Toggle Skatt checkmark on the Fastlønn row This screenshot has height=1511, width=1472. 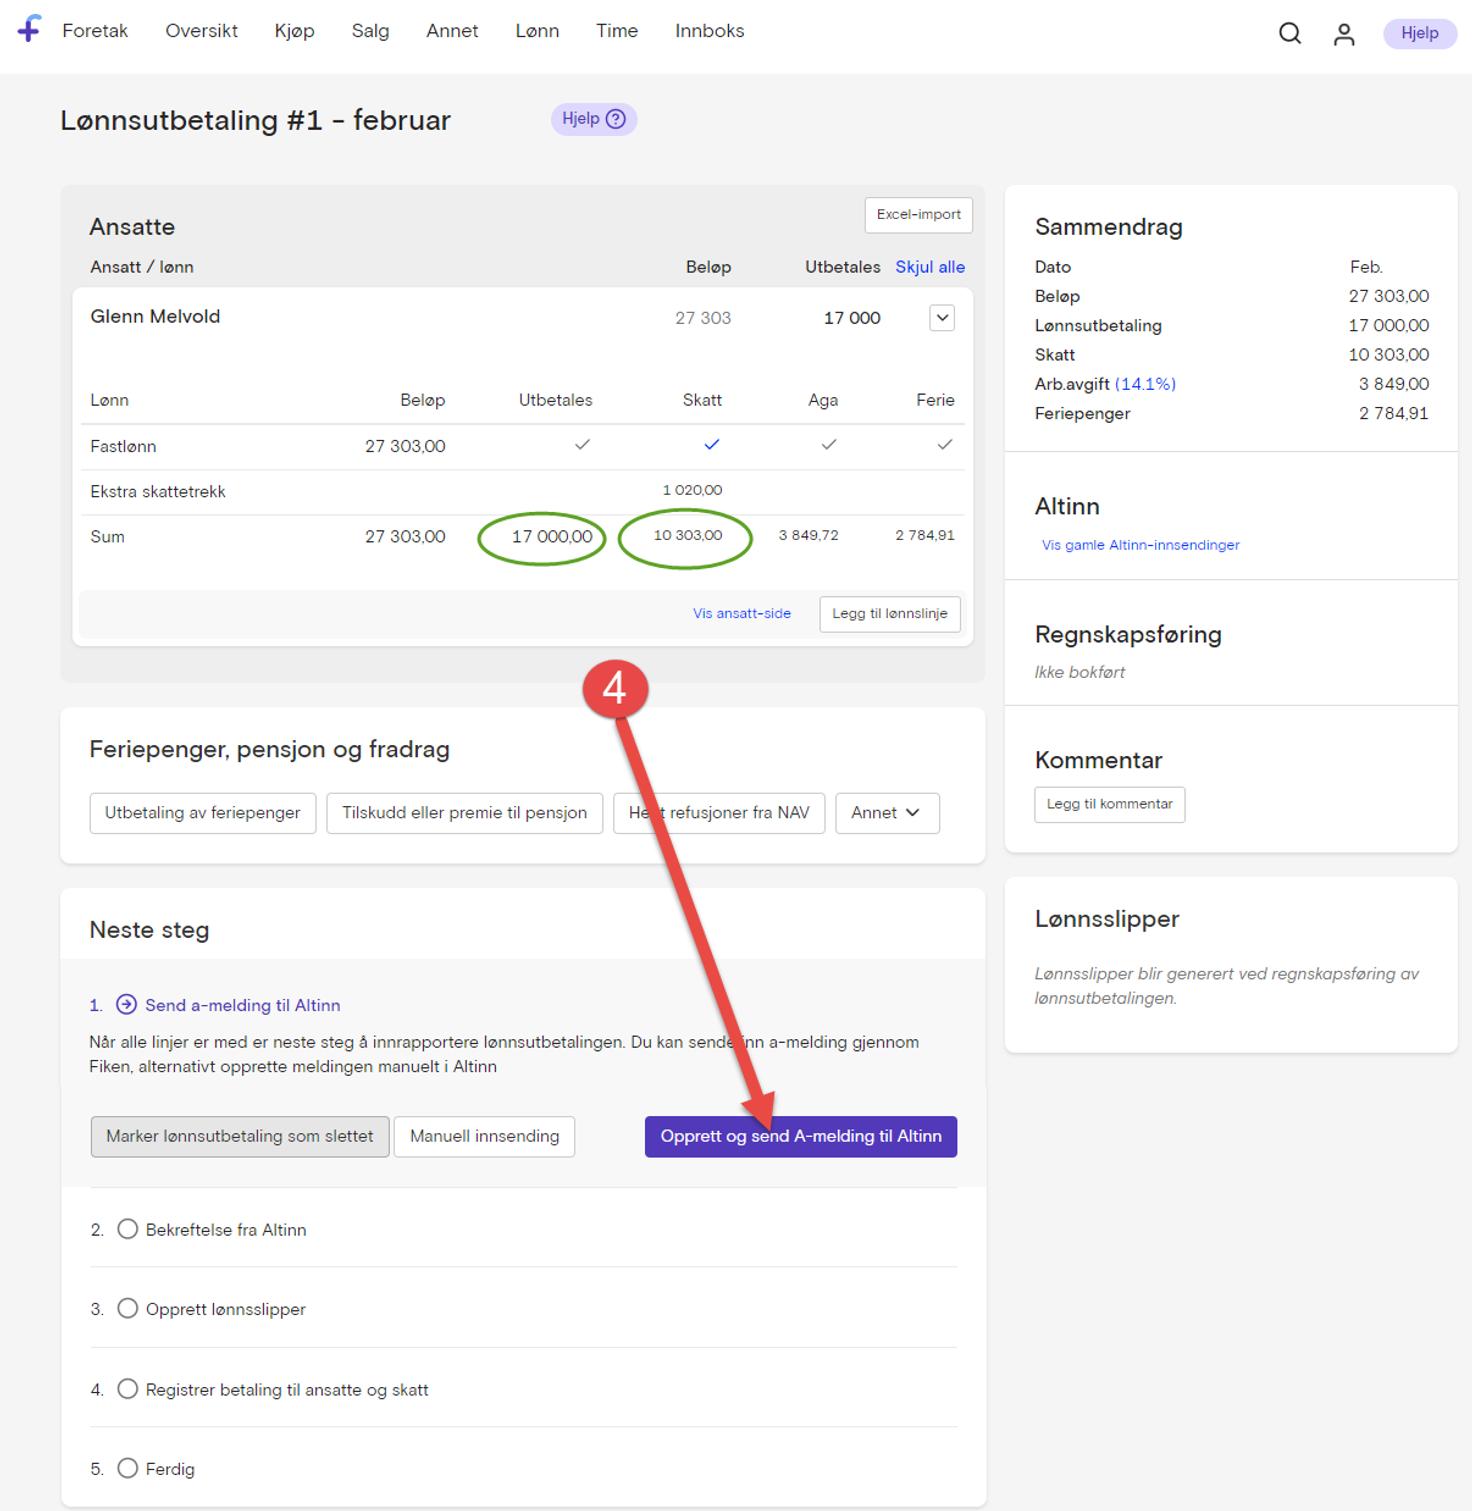(x=711, y=445)
